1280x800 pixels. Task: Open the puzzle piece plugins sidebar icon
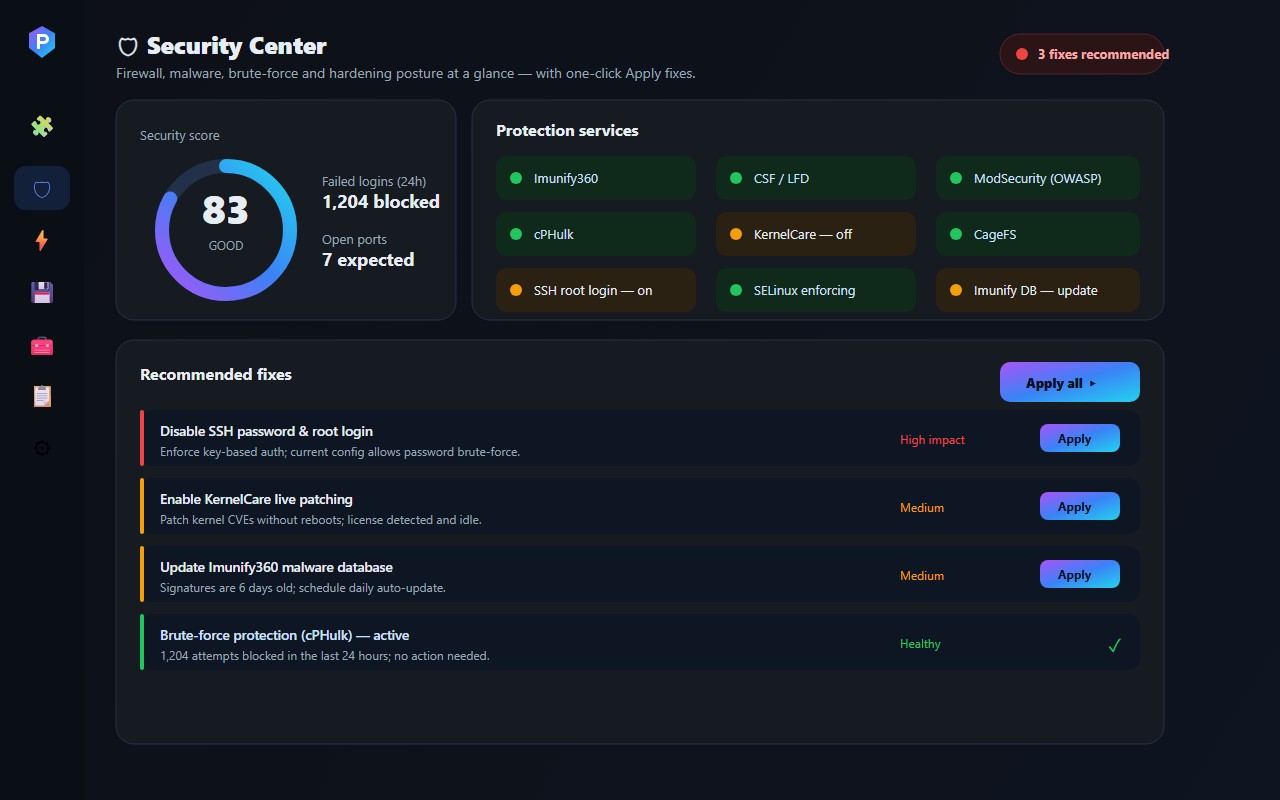point(42,127)
